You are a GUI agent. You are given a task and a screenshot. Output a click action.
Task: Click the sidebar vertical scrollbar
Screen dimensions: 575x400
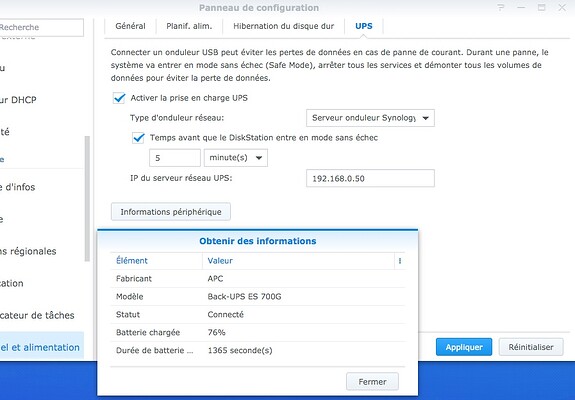[x=87, y=198]
